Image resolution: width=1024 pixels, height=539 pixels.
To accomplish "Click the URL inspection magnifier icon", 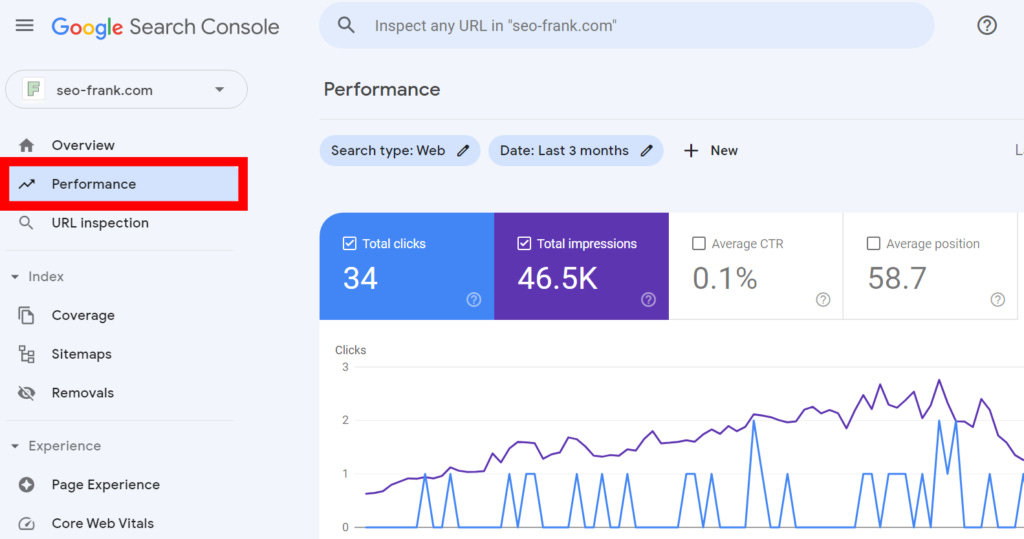I will pyautogui.click(x=26, y=223).
